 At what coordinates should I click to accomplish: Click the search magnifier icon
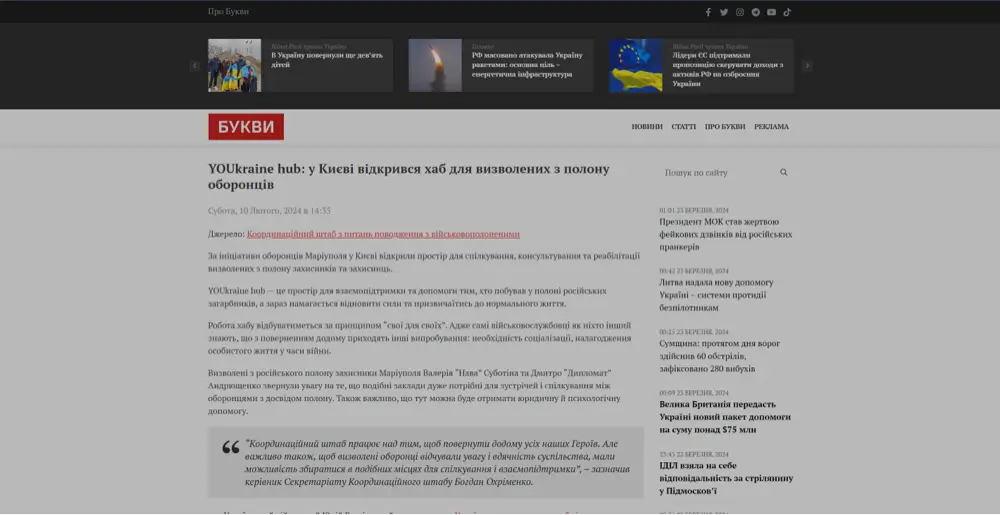(x=784, y=173)
